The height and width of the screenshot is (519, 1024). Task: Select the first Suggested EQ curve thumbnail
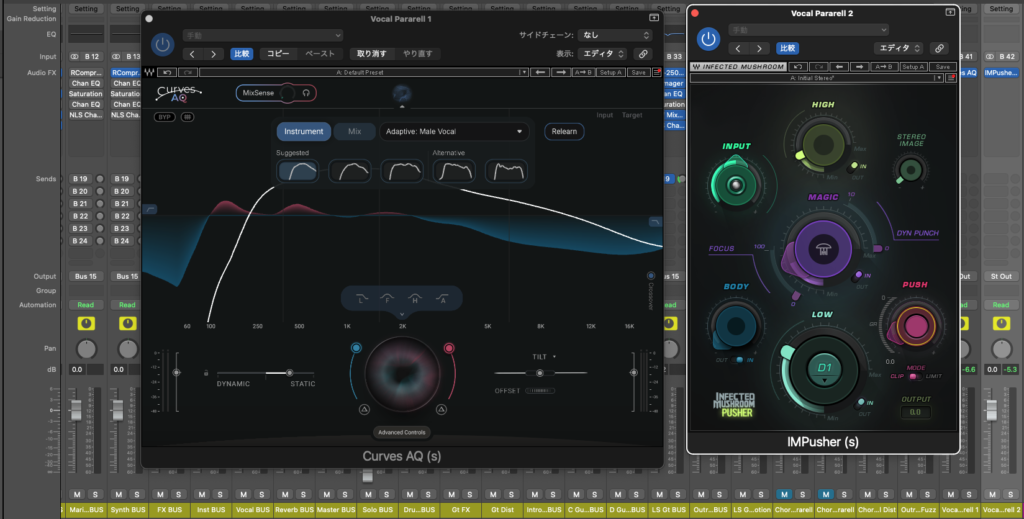[297, 171]
